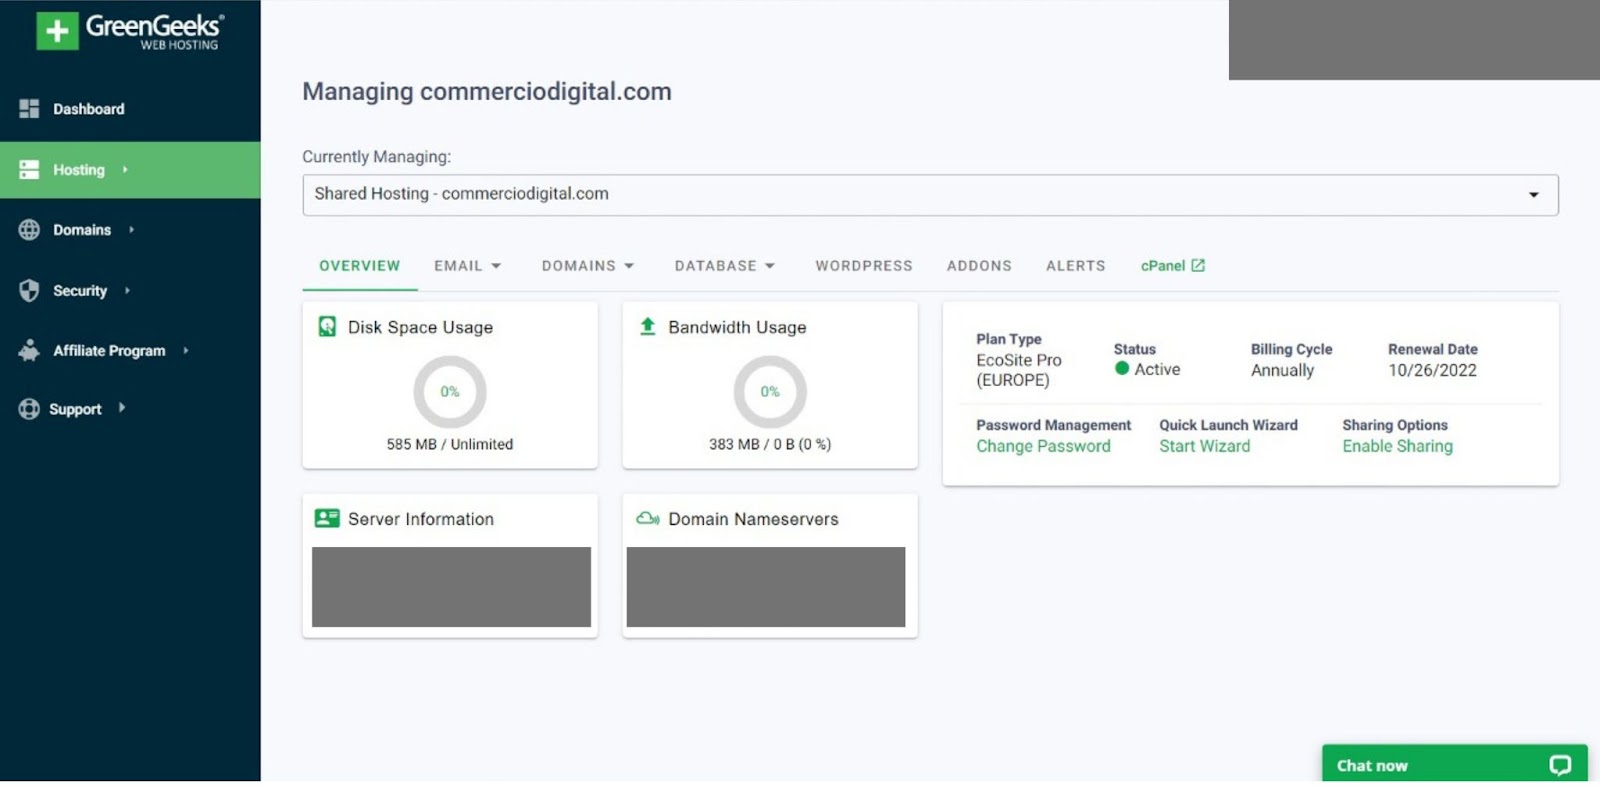Click the Domain Nameservers card heading

(753, 519)
